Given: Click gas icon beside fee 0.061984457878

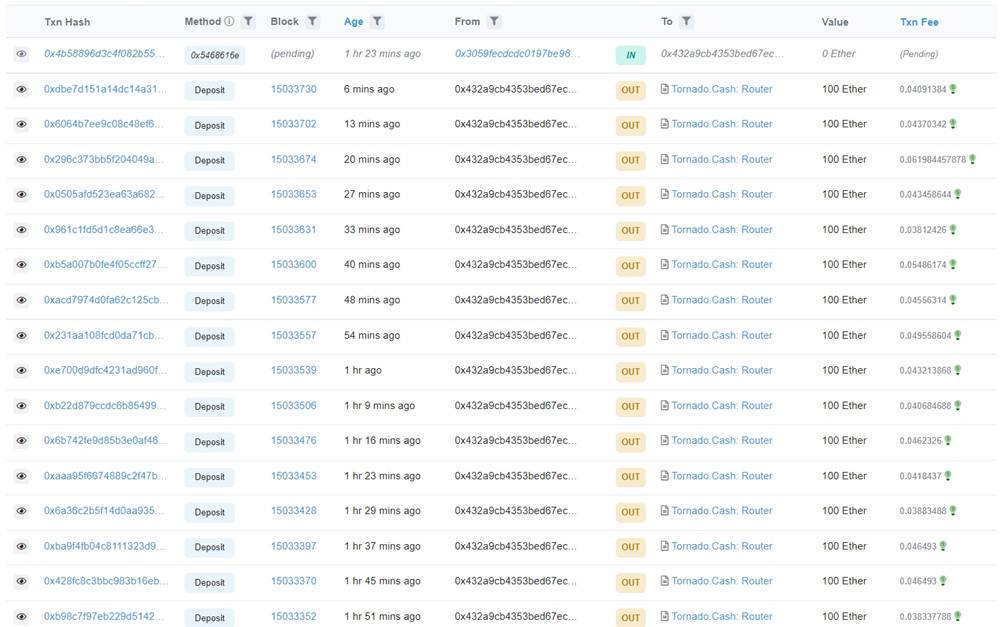Looking at the screenshot, I should (973, 159).
